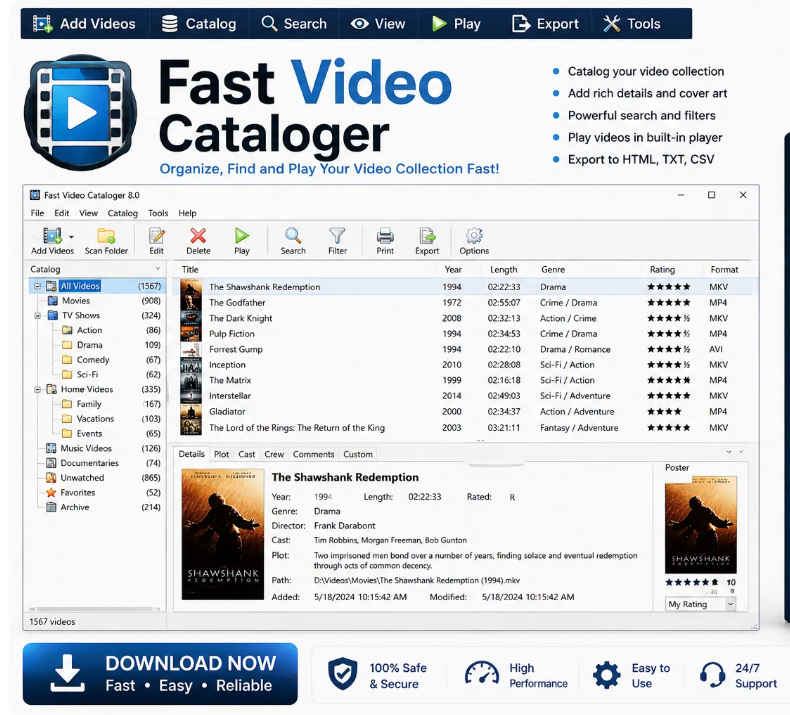This screenshot has height=715, width=790.
Task: Open the My Rating dropdown
Action: [701, 604]
